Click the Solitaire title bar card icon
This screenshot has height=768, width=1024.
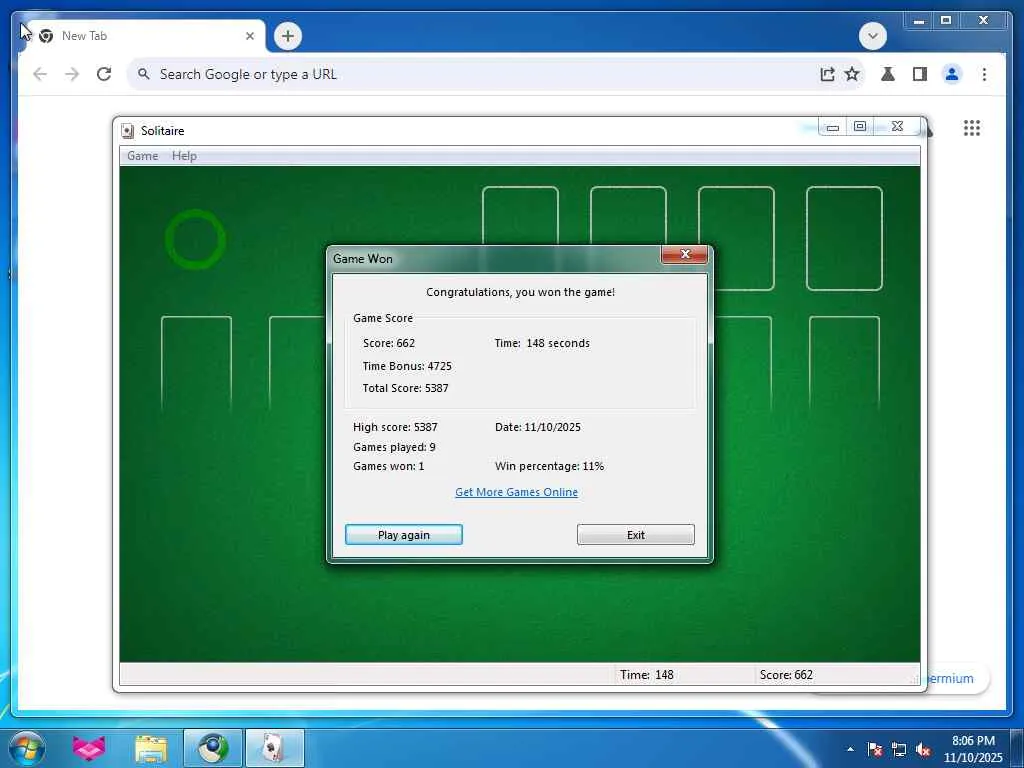point(128,131)
